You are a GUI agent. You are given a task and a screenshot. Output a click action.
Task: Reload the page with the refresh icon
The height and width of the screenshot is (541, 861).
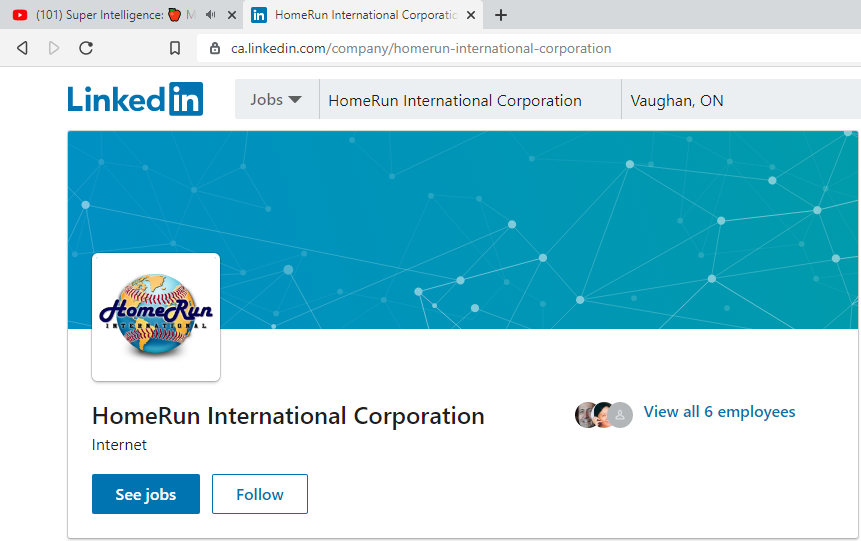86,48
